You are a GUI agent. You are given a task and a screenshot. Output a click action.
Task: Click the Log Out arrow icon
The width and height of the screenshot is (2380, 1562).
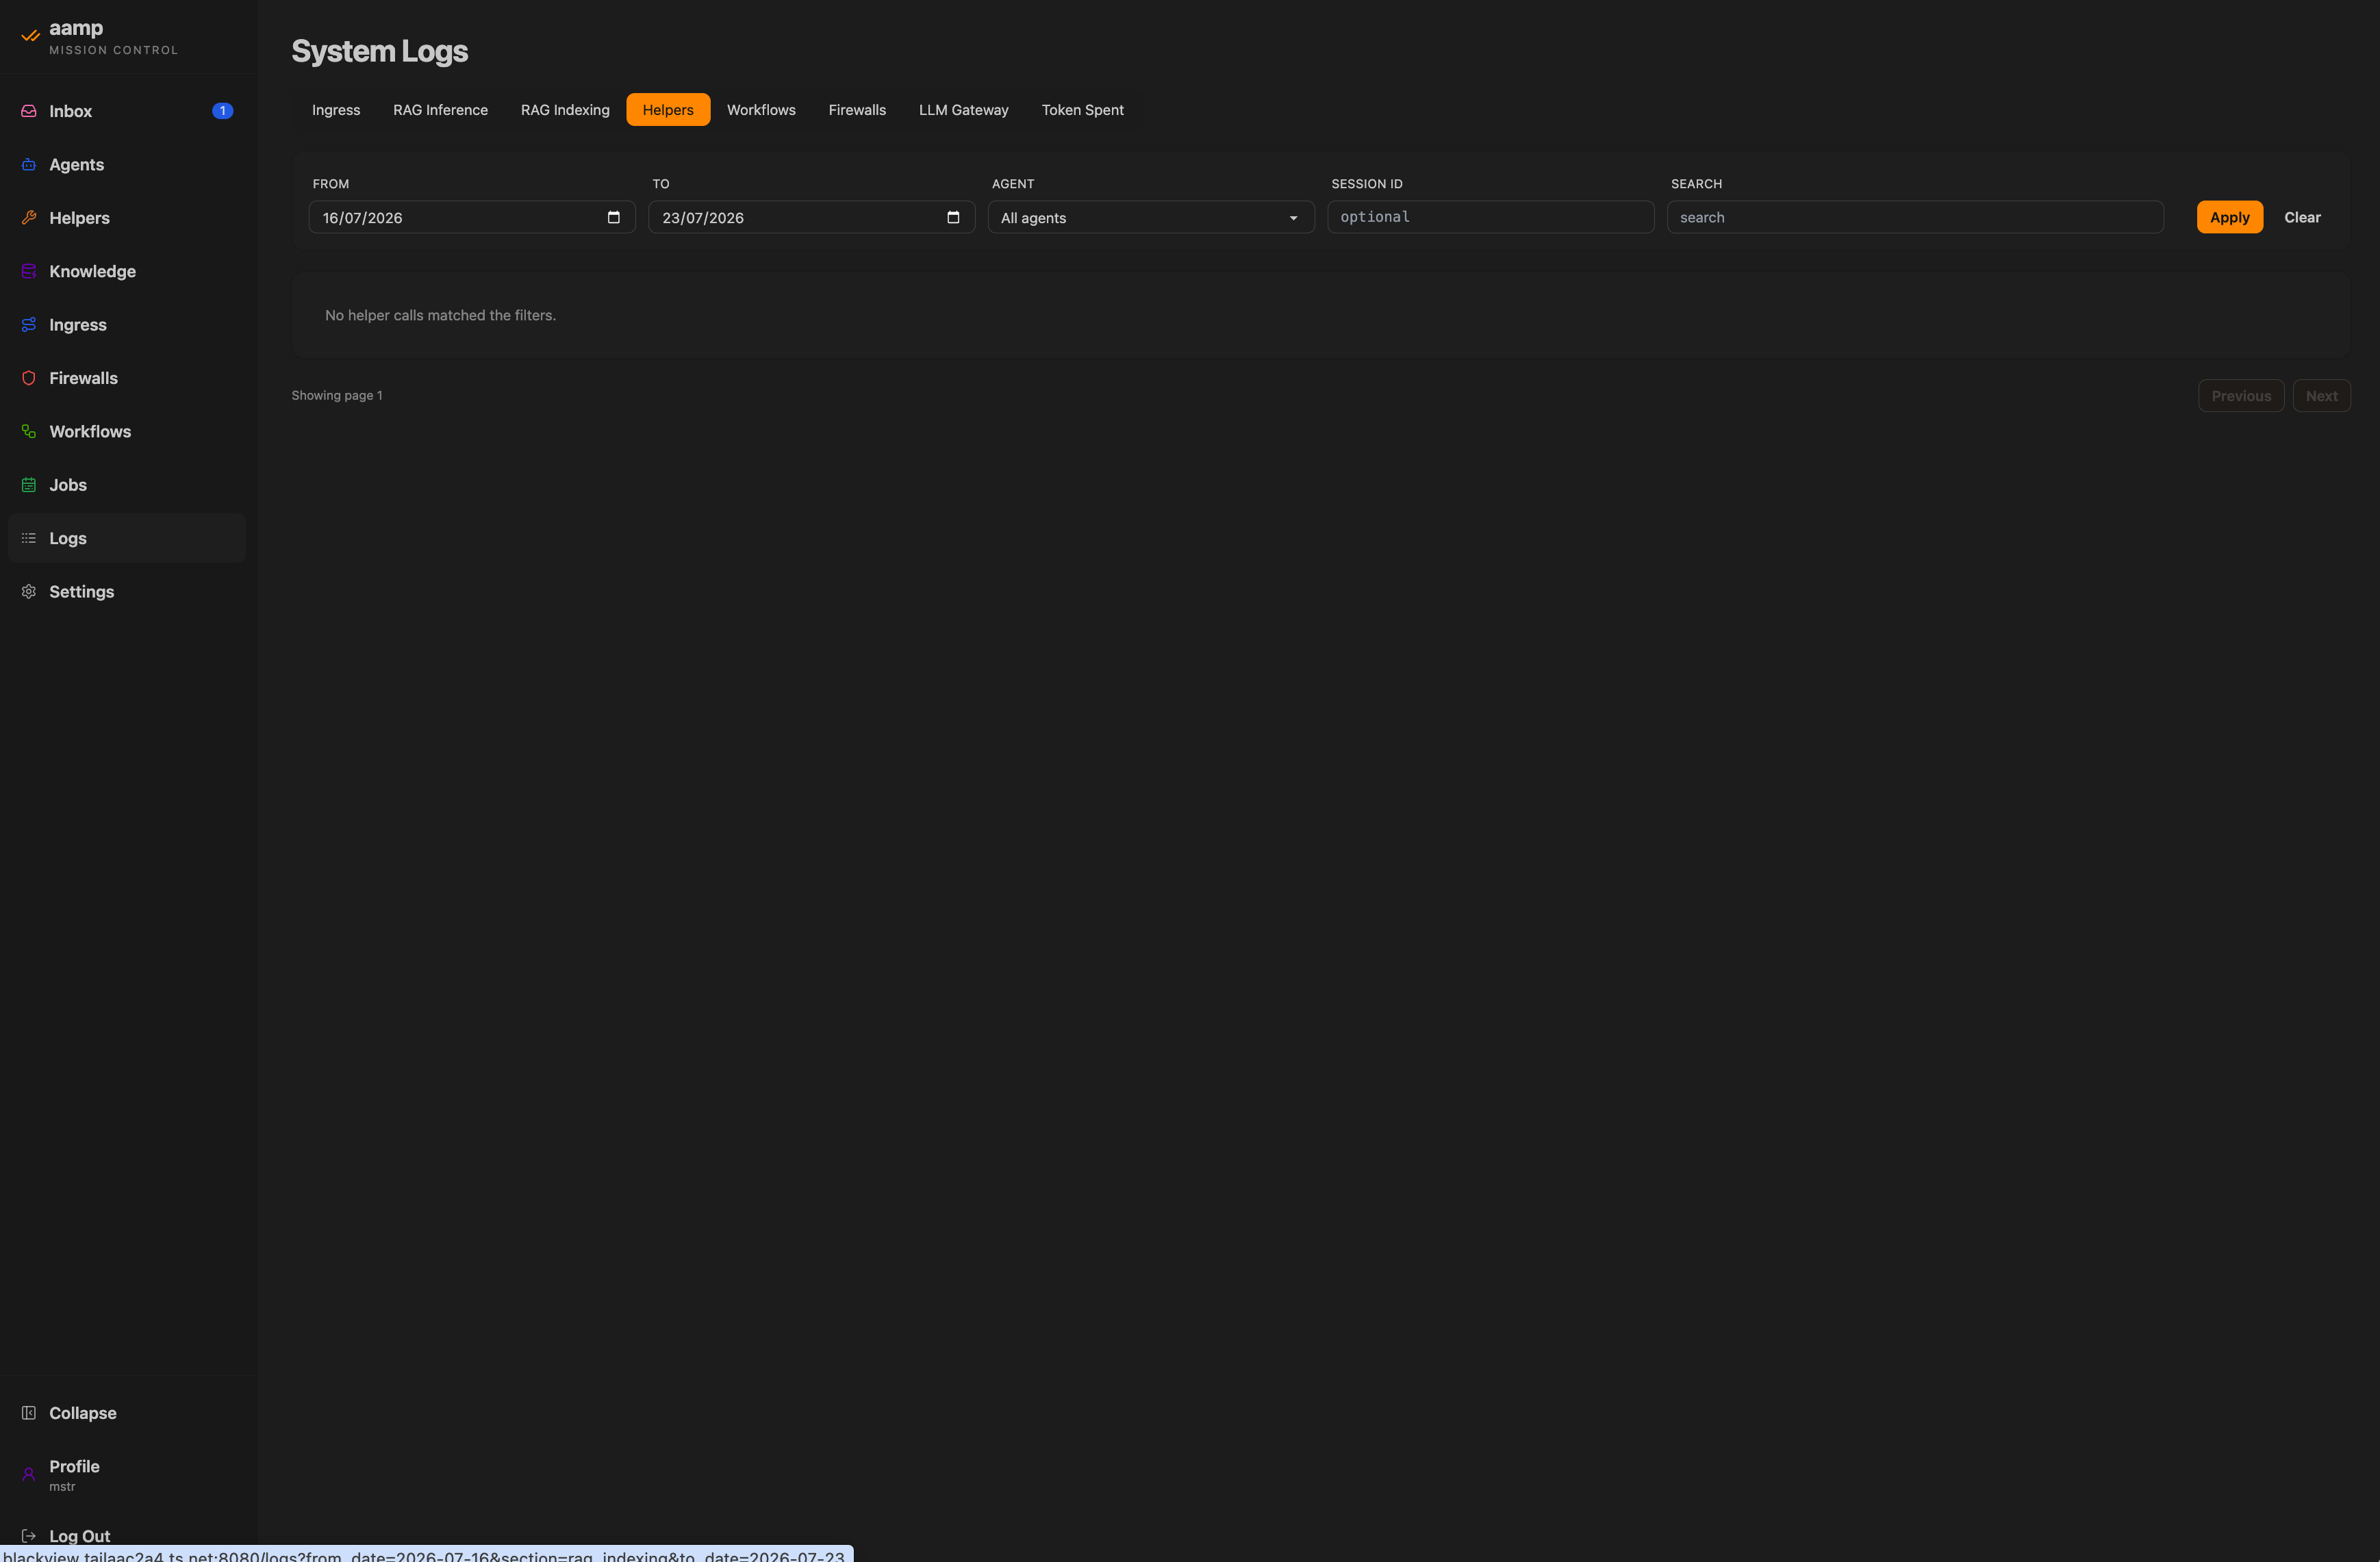pos(29,1536)
